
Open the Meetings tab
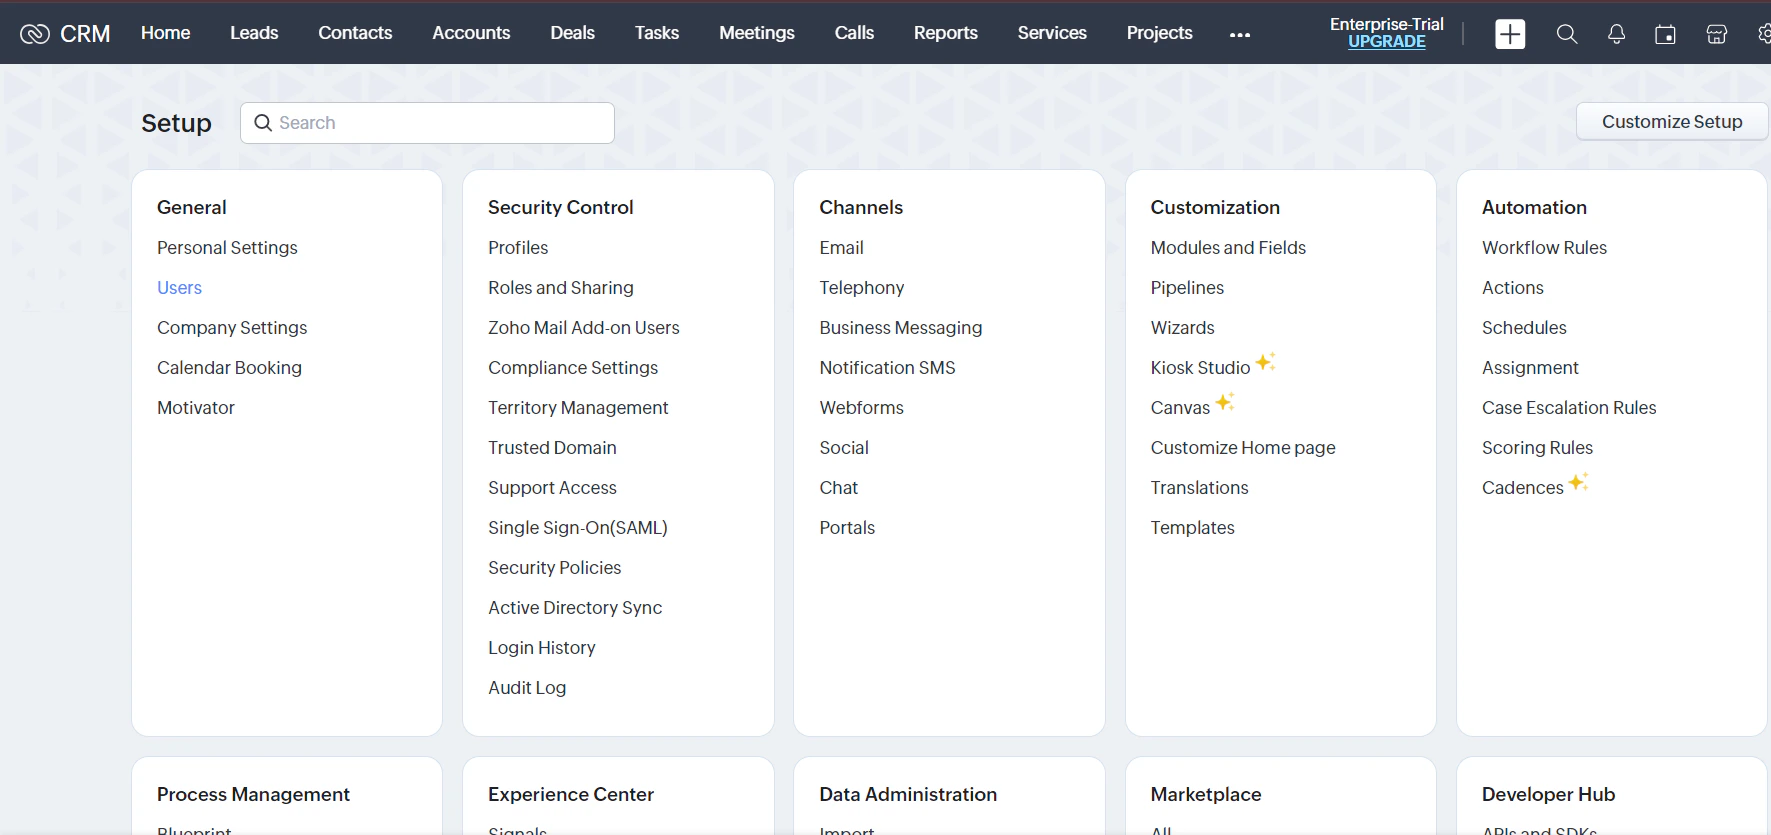point(757,33)
